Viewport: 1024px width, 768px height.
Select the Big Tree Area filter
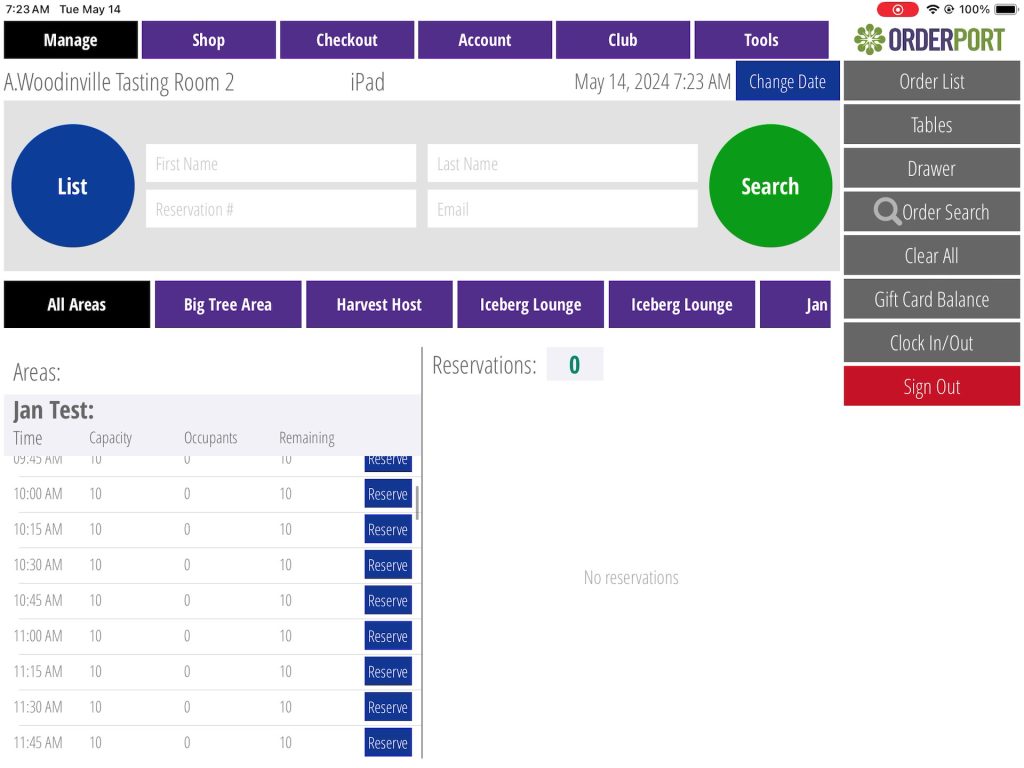click(x=228, y=305)
